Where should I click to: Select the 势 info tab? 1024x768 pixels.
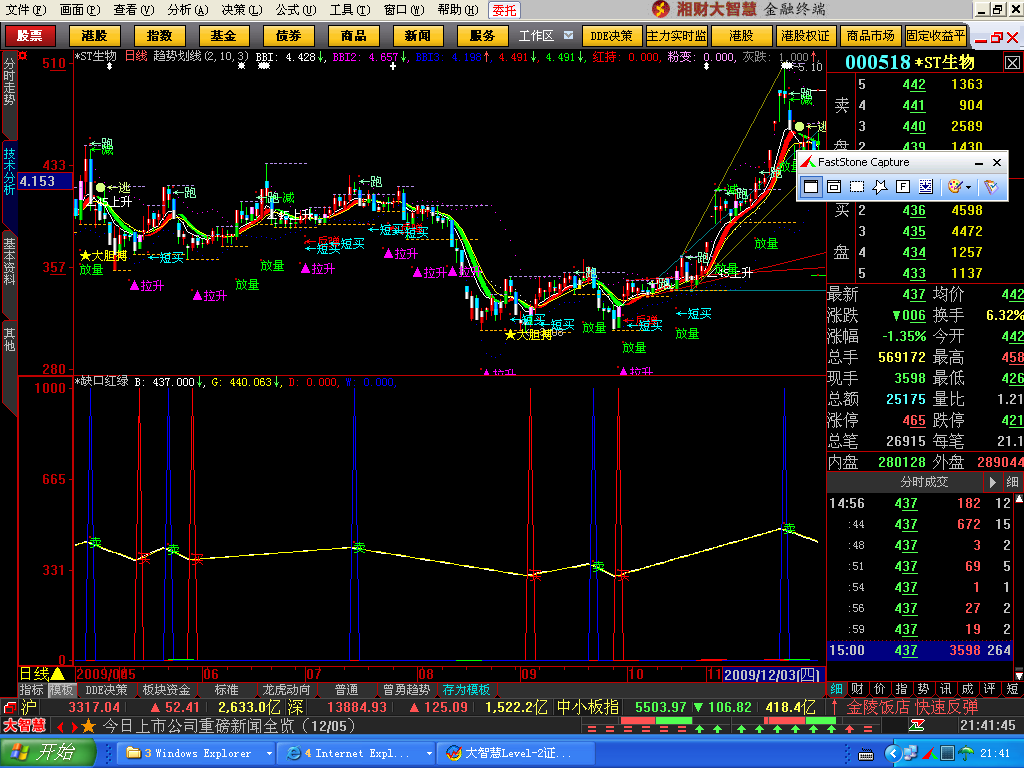click(923, 689)
